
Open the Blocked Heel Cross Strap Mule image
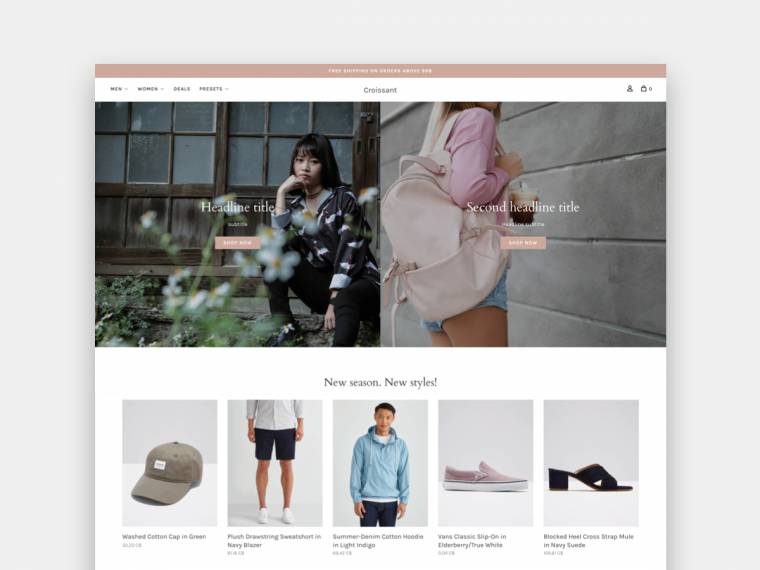click(x=591, y=463)
